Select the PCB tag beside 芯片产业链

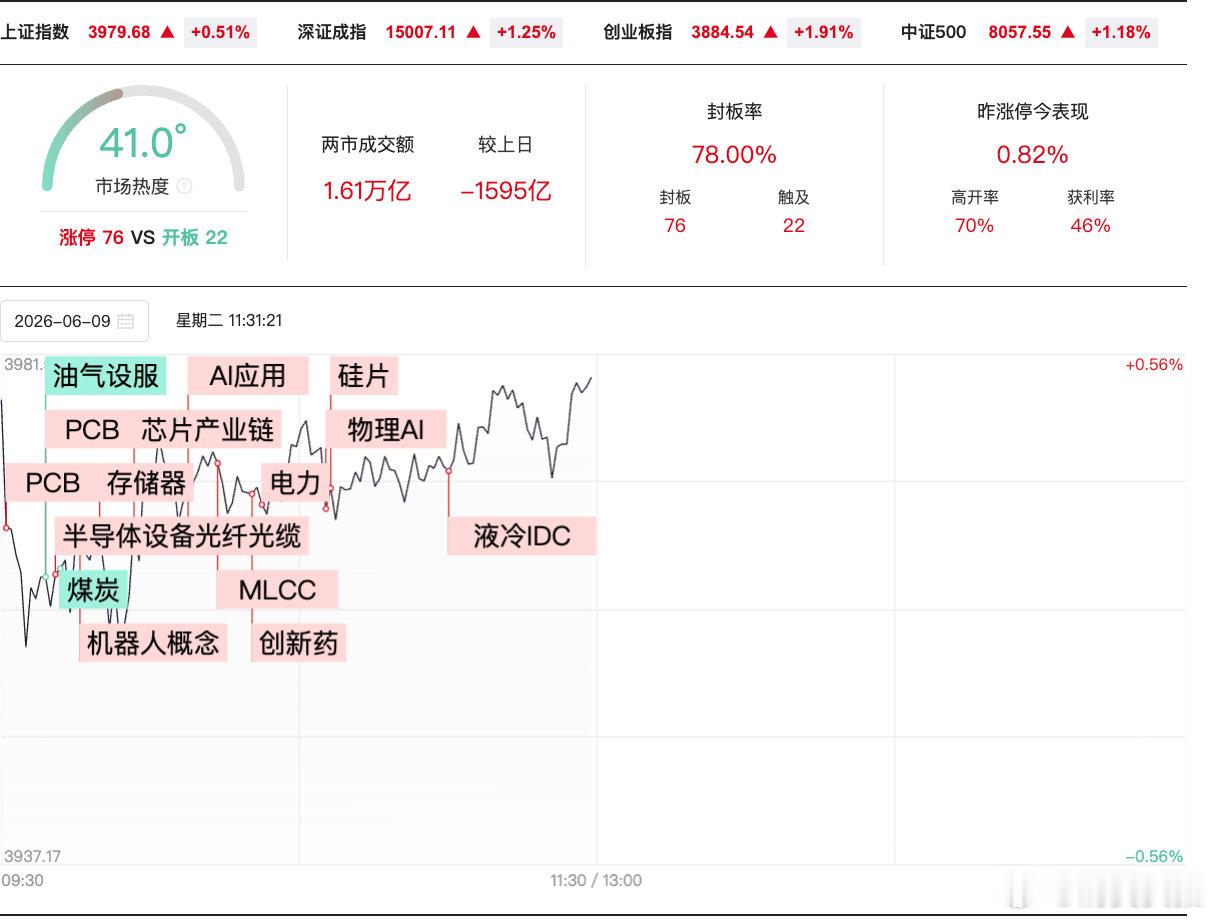[x=91, y=430]
